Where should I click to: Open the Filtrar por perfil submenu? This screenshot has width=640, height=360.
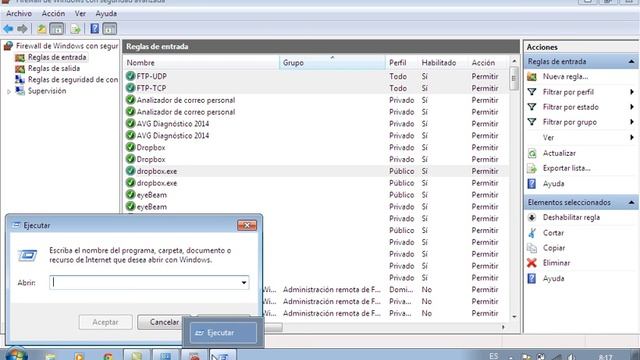[x=568, y=92]
